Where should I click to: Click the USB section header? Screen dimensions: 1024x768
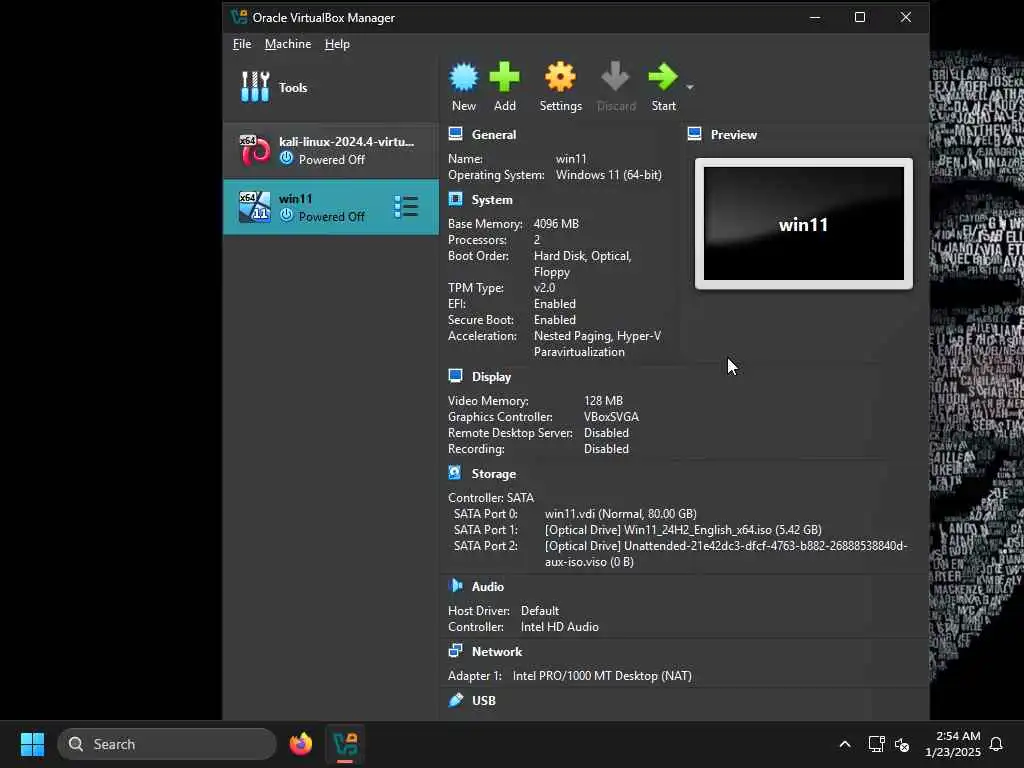(484, 701)
